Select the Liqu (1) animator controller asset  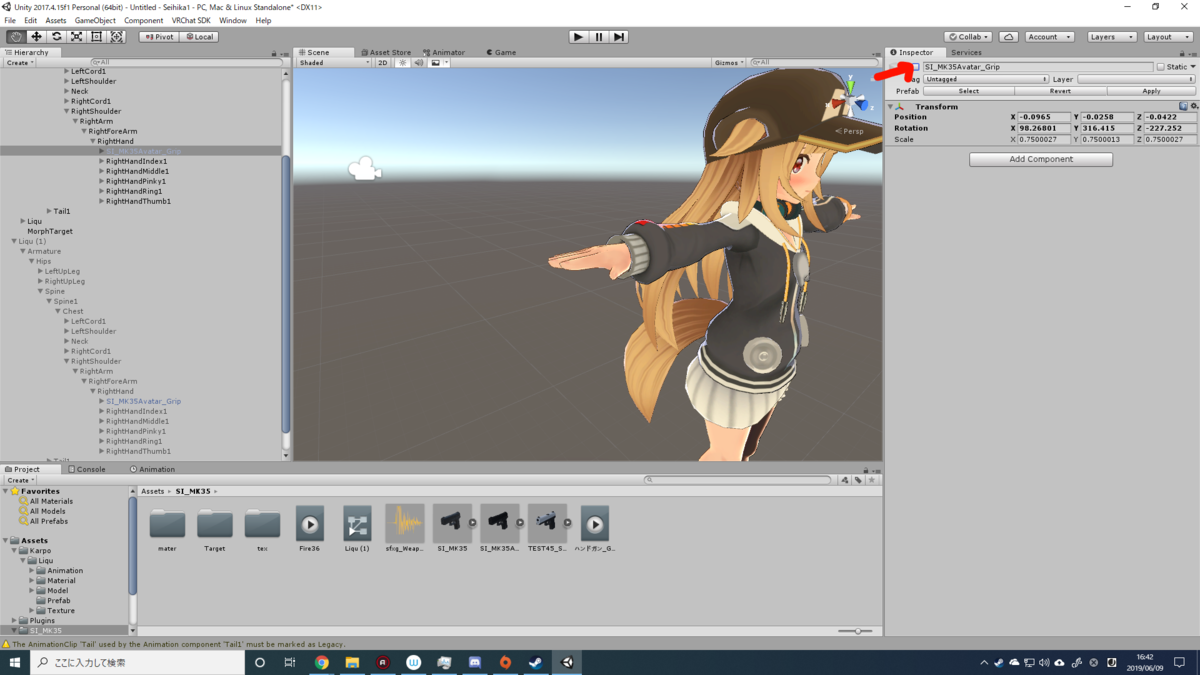pos(357,529)
